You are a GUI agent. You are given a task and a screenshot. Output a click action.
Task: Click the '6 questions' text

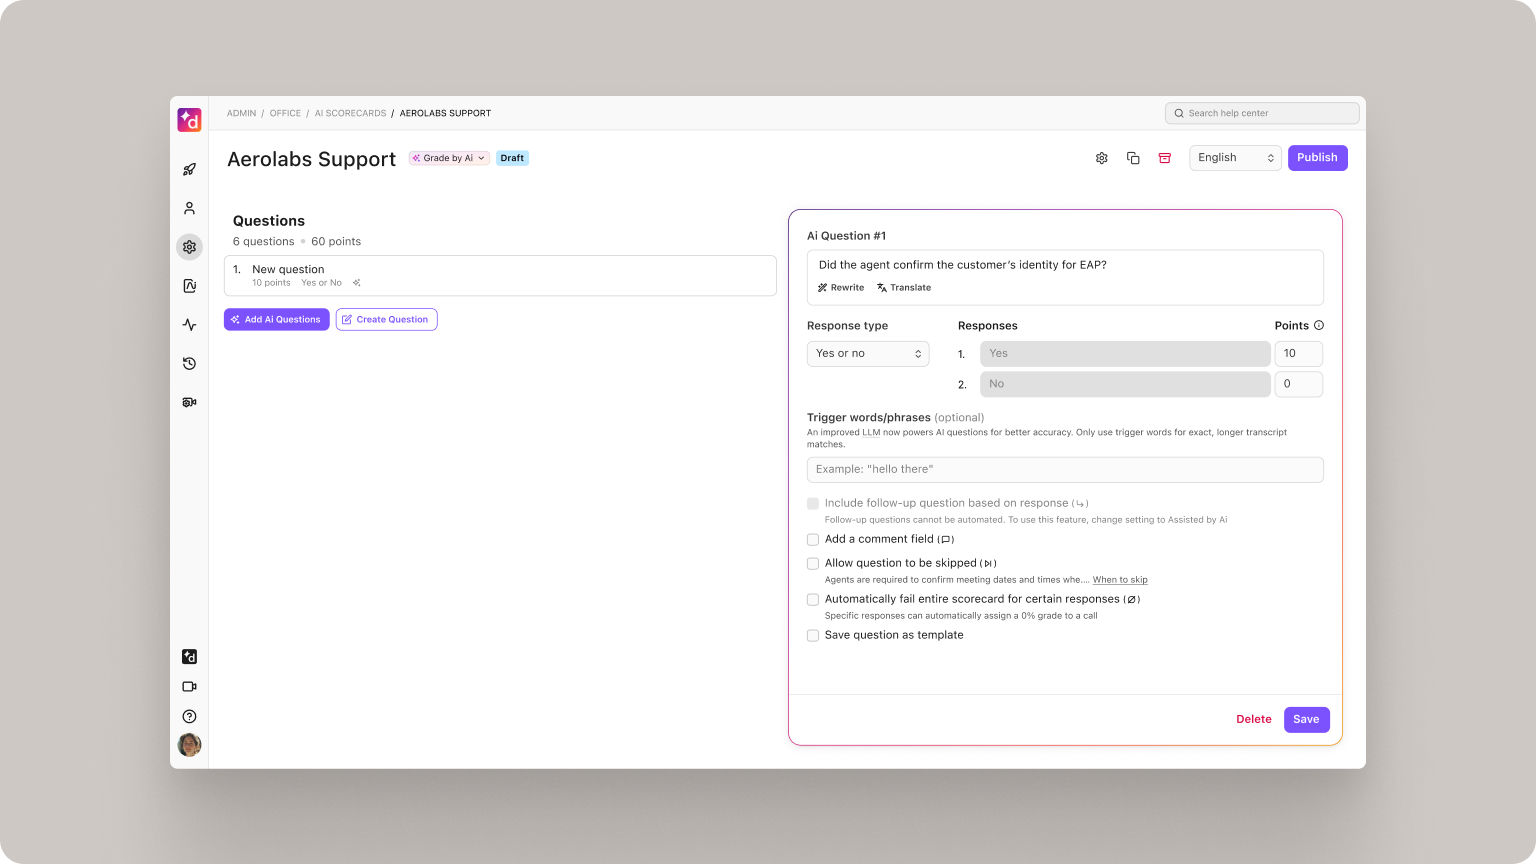(264, 242)
